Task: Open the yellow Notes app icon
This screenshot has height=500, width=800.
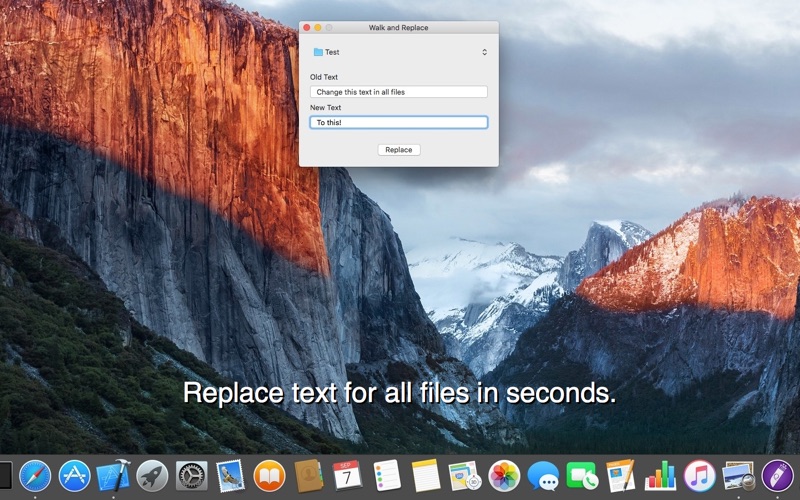Action: point(426,476)
